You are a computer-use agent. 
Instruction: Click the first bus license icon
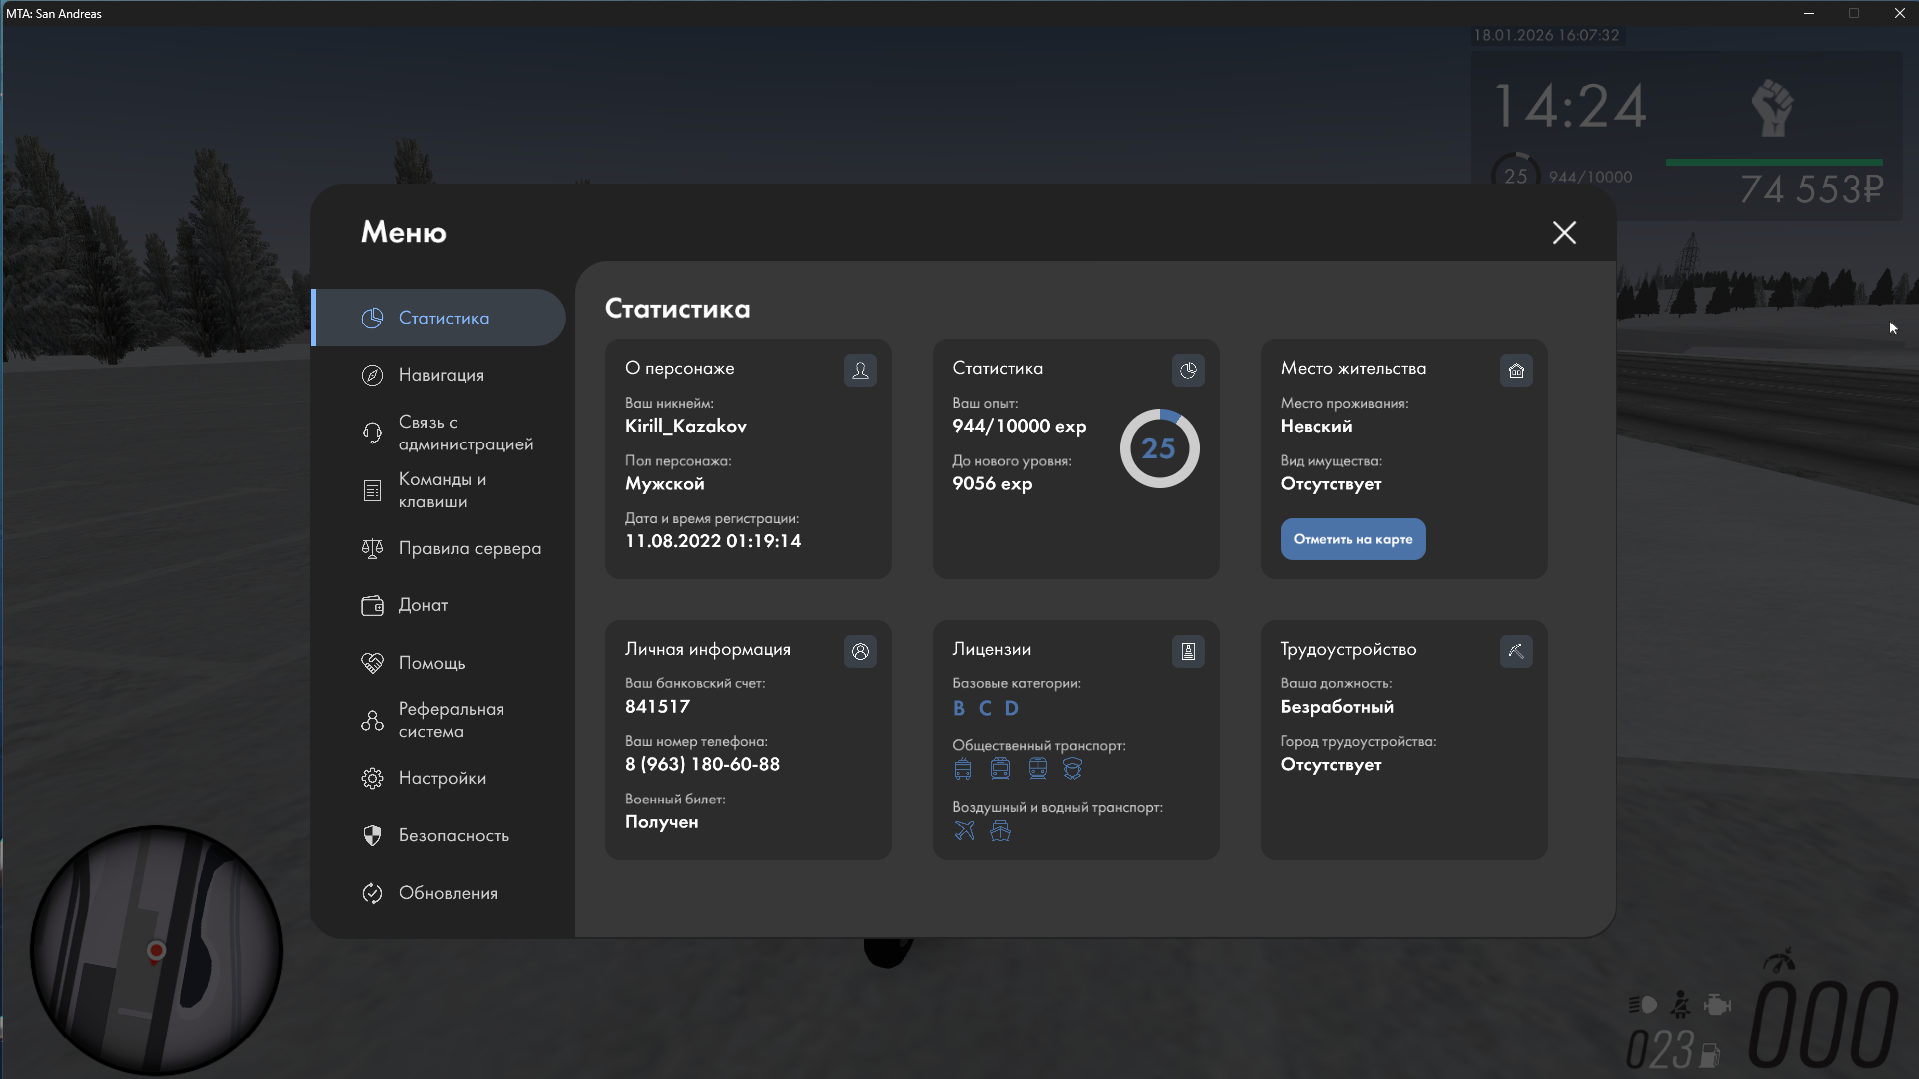(x=963, y=769)
